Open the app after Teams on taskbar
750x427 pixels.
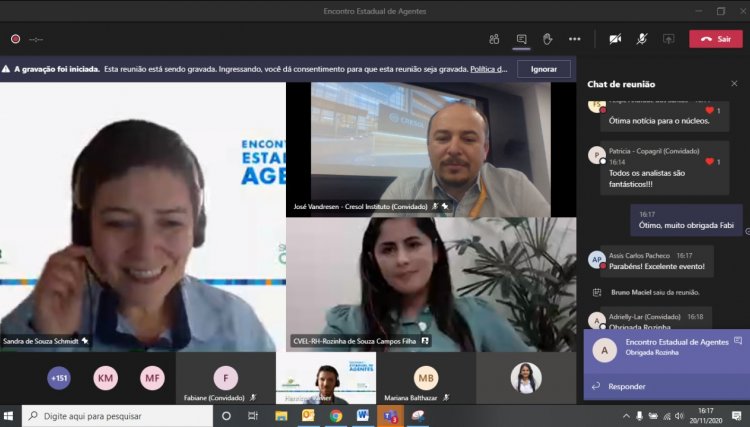point(418,416)
